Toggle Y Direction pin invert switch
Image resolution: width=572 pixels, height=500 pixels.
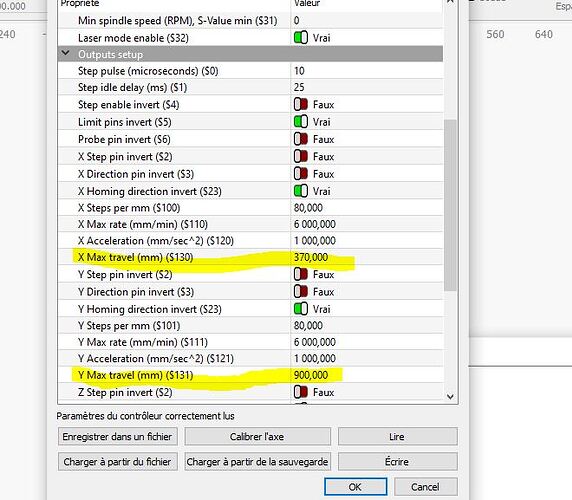pos(301,291)
